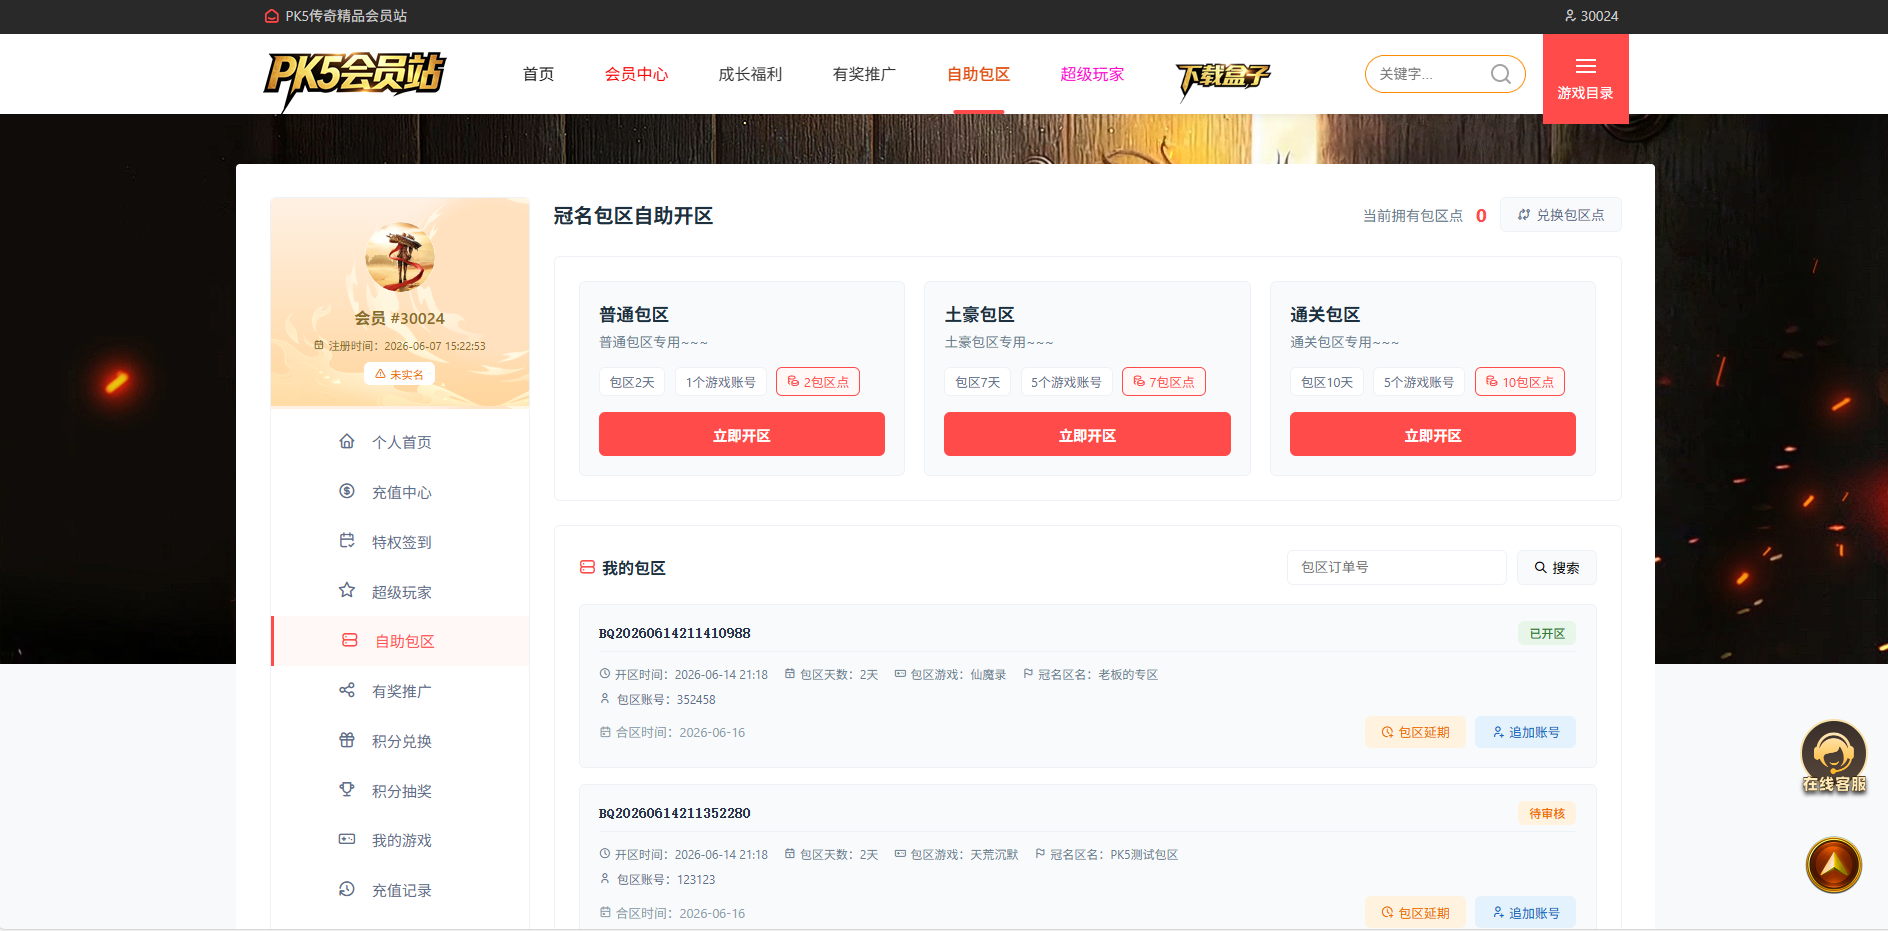This screenshot has height=931, width=1888.
Task: Focus the 包区订单号 input field
Action: tap(1397, 567)
